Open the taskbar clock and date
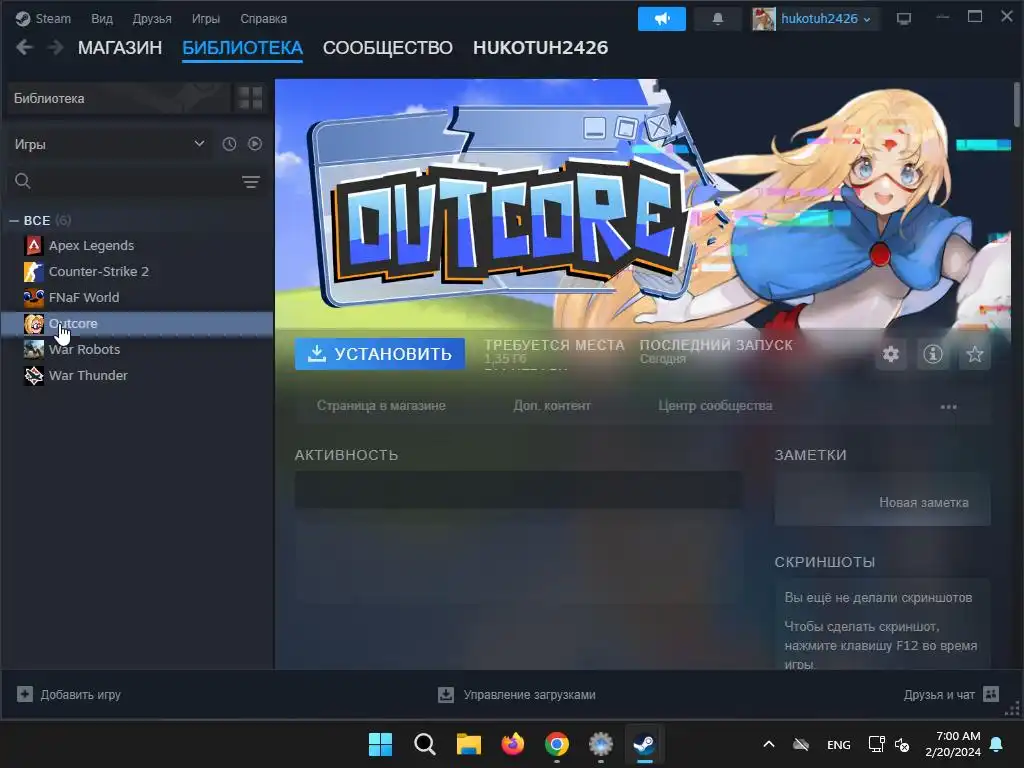This screenshot has height=768, width=1024. [x=953, y=744]
